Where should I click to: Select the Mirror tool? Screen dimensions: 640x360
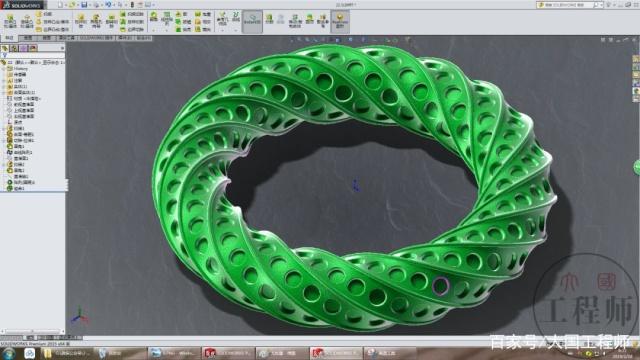coord(202,29)
